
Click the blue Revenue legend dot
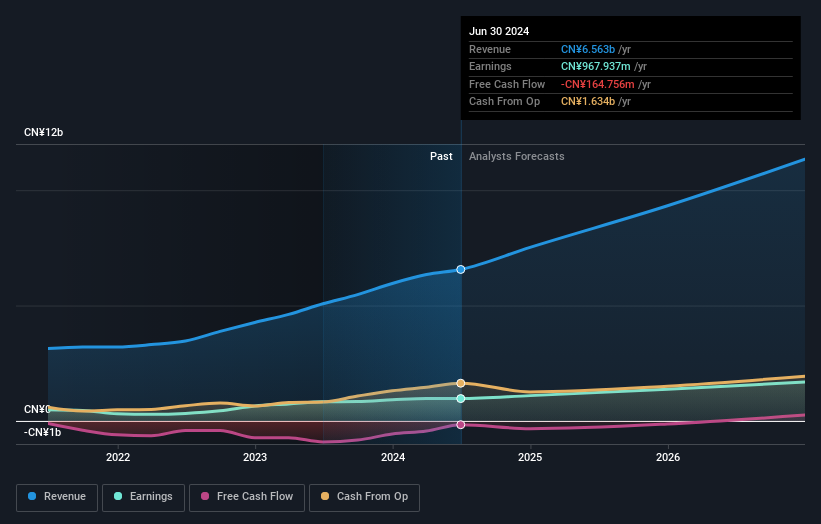[x=32, y=496]
